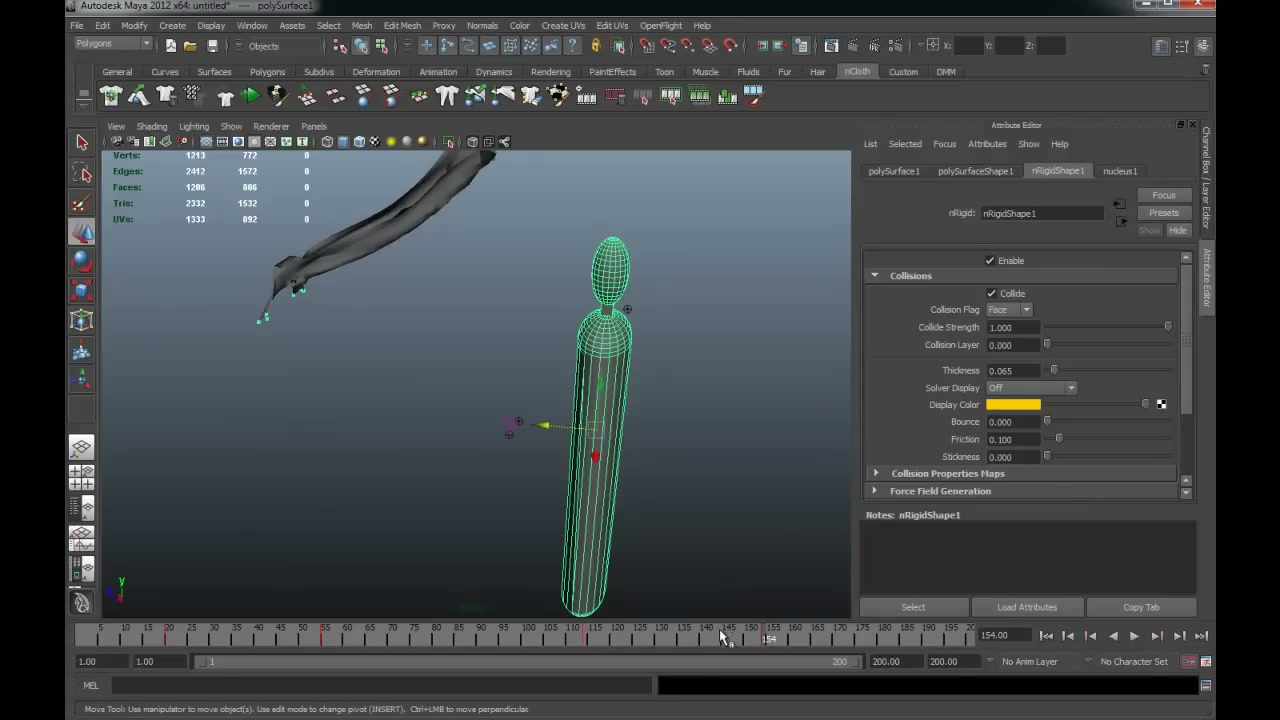Image resolution: width=1280 pixels, height=720 pixels.
Task: Click the Display Color map checker button
Action: pos(1161,405)
